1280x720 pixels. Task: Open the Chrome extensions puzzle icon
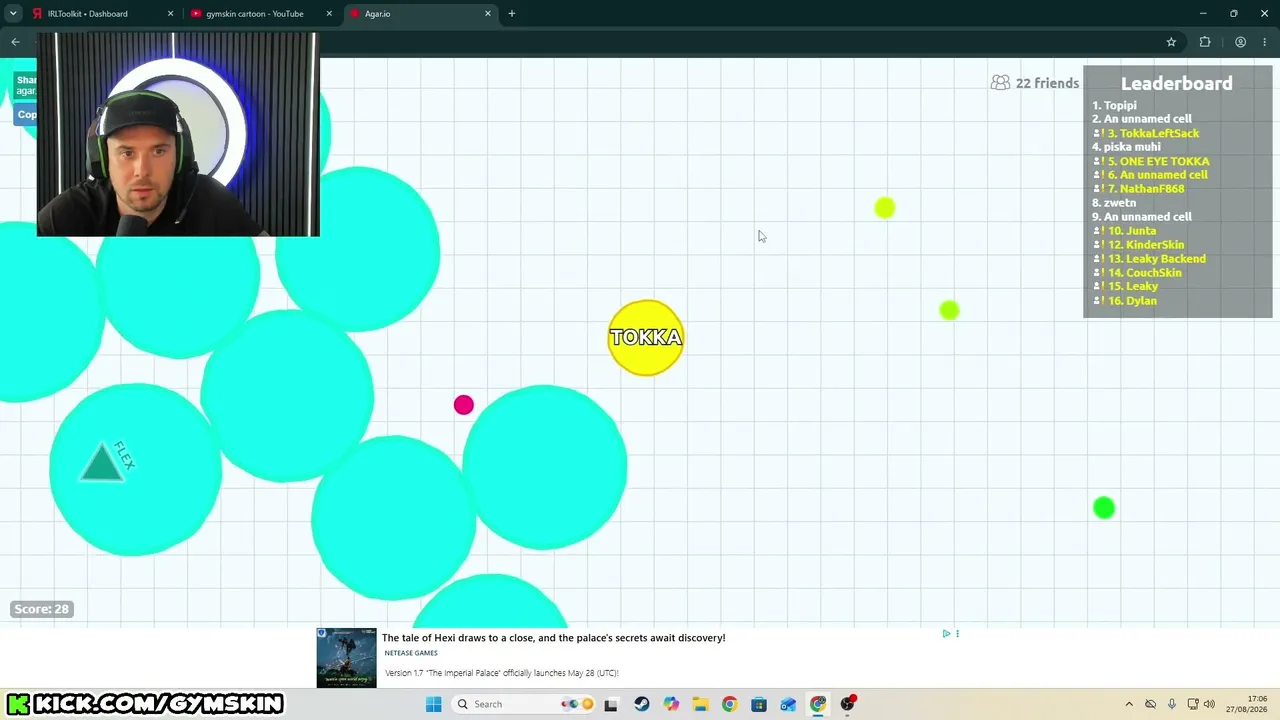coord(1205,42)
